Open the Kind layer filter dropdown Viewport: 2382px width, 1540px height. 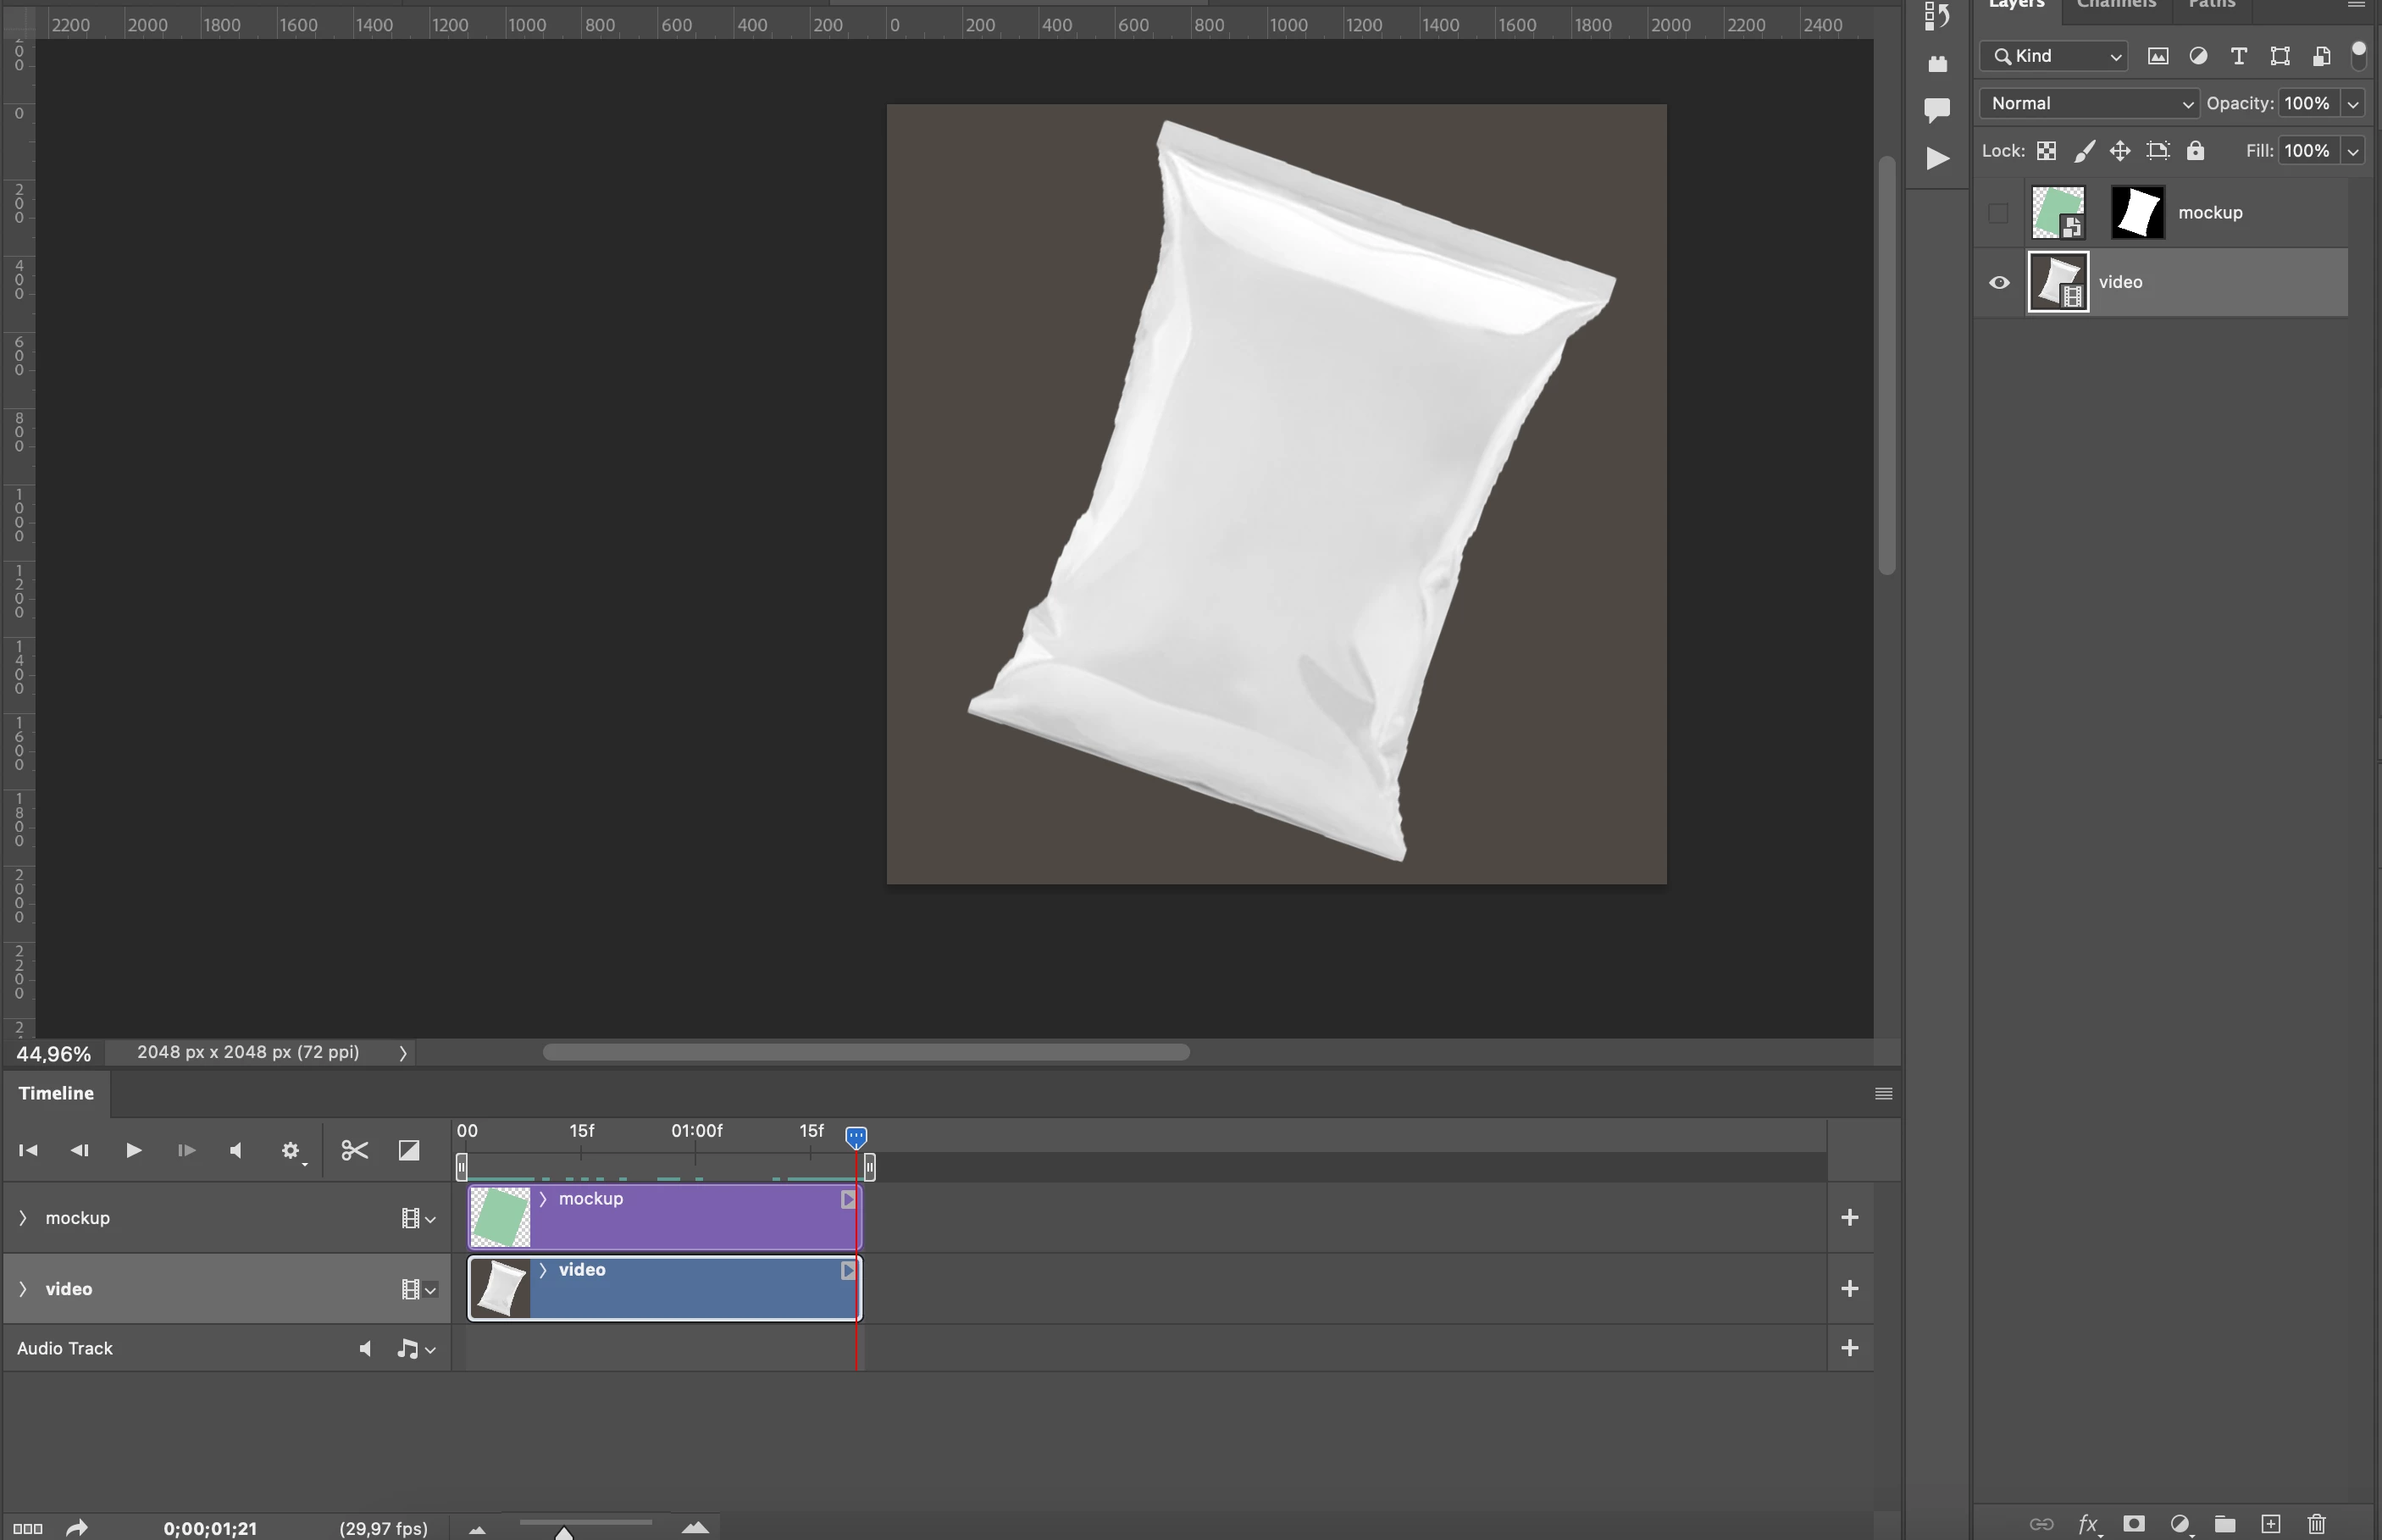point(2053,56)
